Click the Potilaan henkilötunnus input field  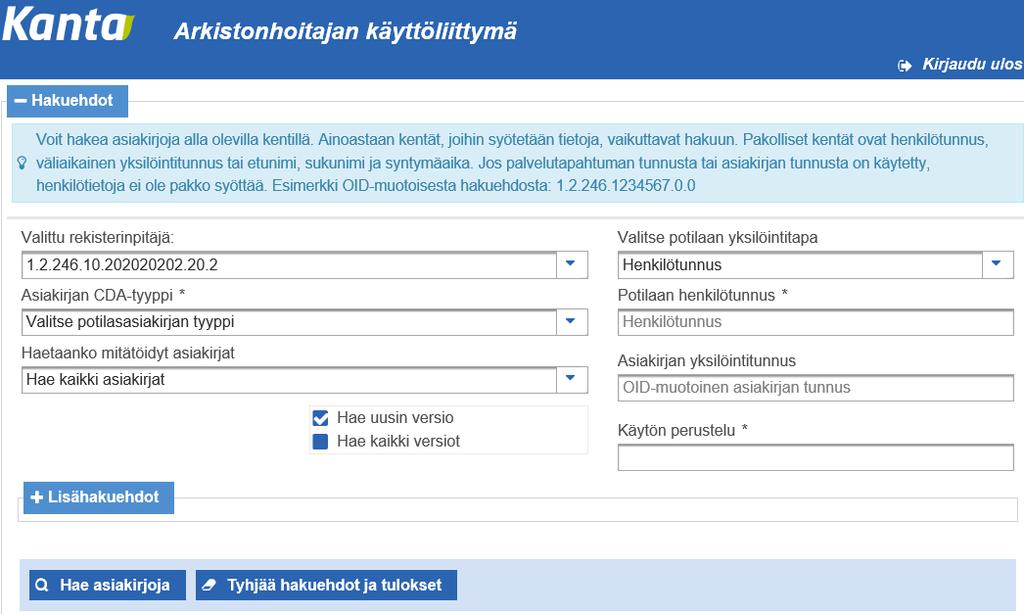pyautogui.click(x=816, y=322)
